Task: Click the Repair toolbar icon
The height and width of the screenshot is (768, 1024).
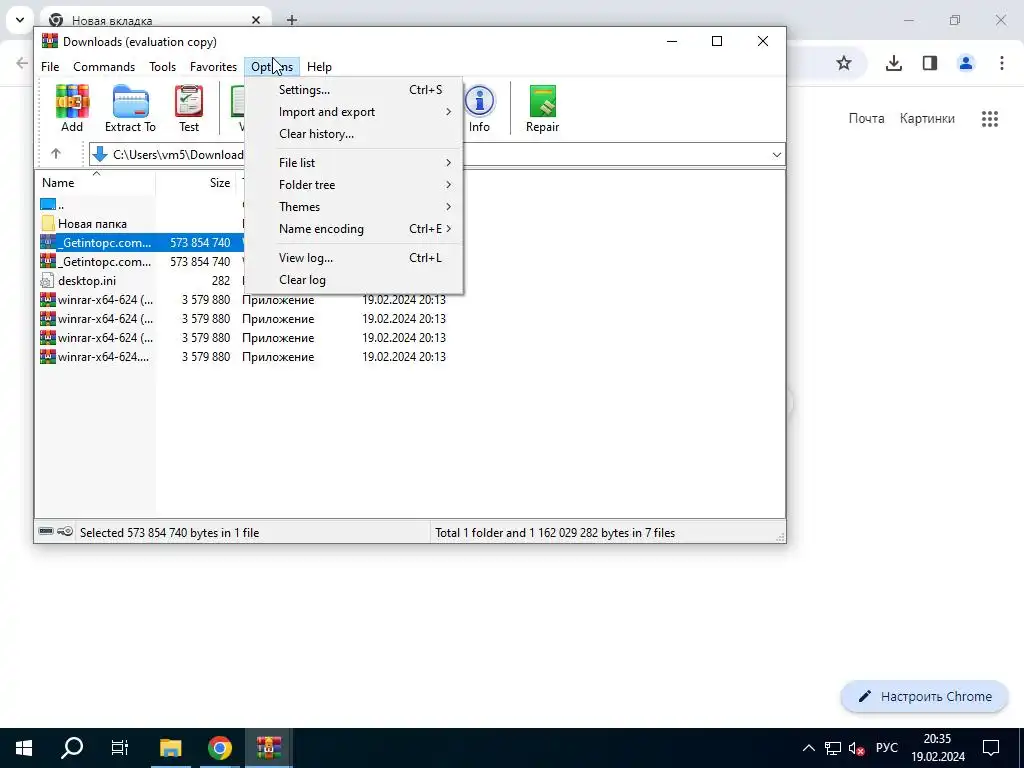Action: coord(543,109)
